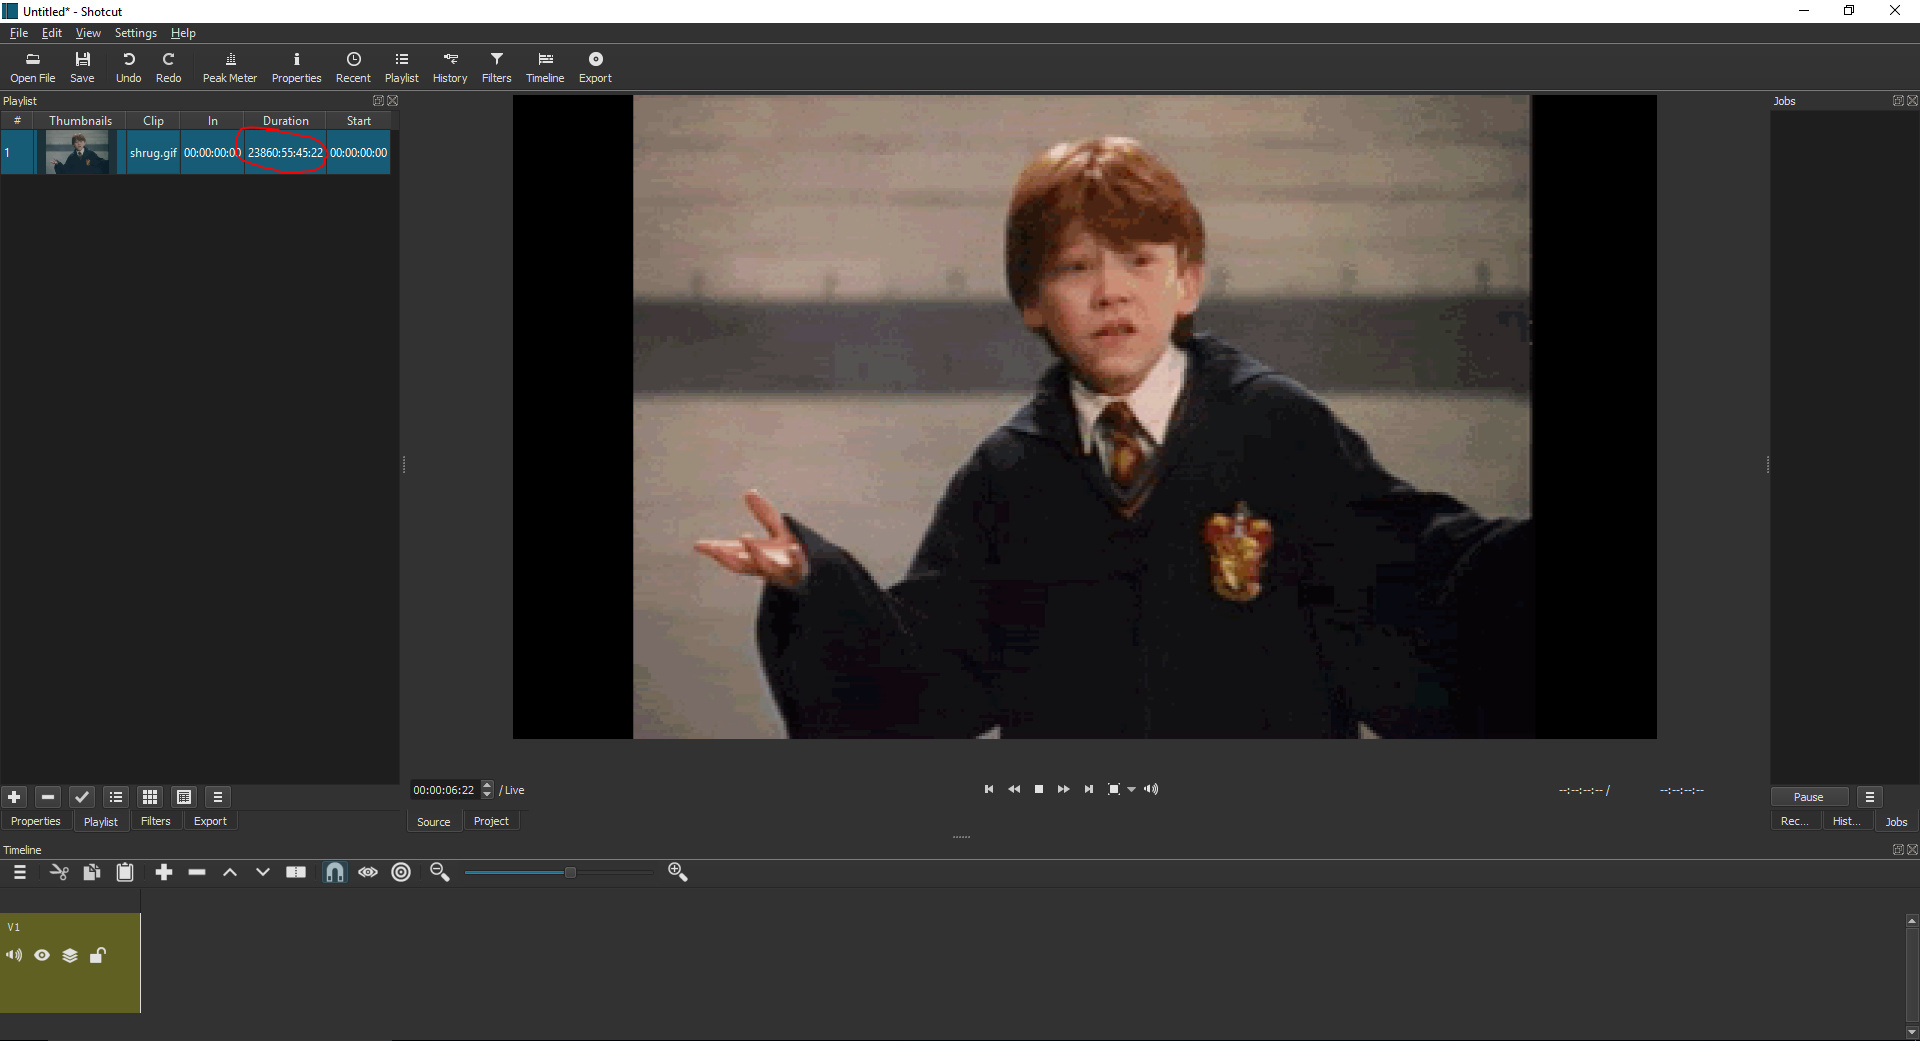This screenshot has height=1041, width=1920.
Task: Open the Edit menu
Action: point(52,33)
